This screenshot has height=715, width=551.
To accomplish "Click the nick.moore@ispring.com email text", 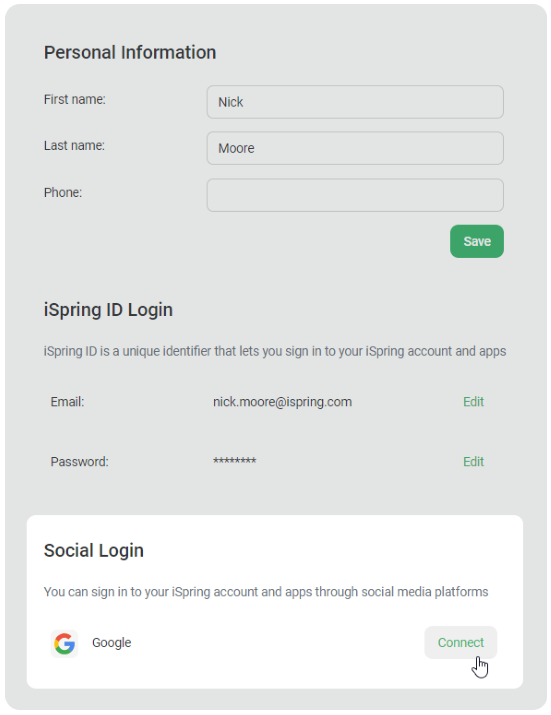I will [282, 402].
